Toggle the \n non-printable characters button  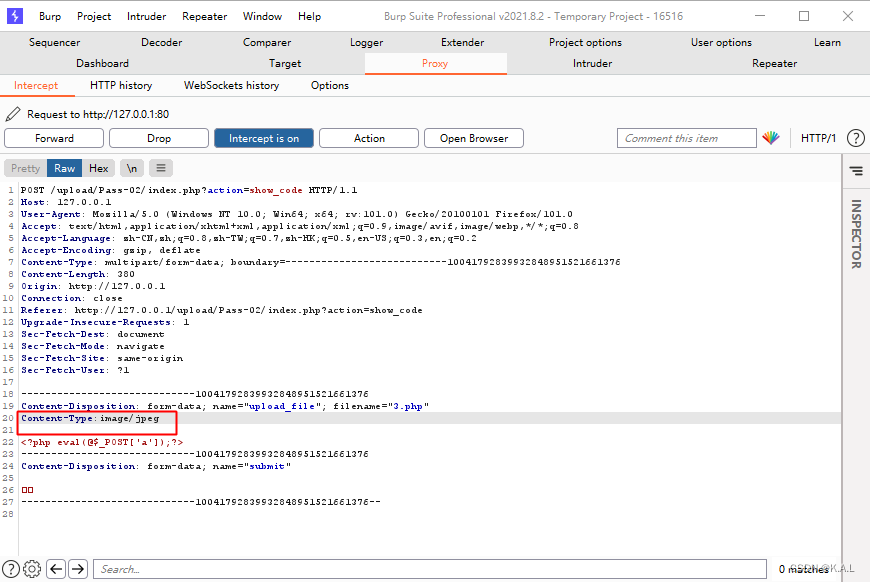pos(131,168)
